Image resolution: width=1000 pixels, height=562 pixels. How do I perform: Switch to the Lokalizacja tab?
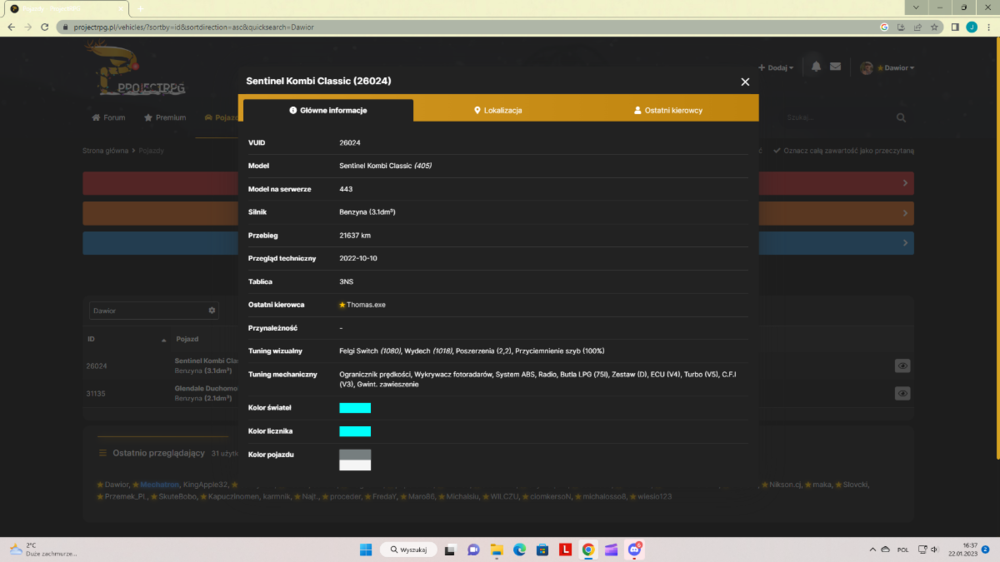point(498,110)
